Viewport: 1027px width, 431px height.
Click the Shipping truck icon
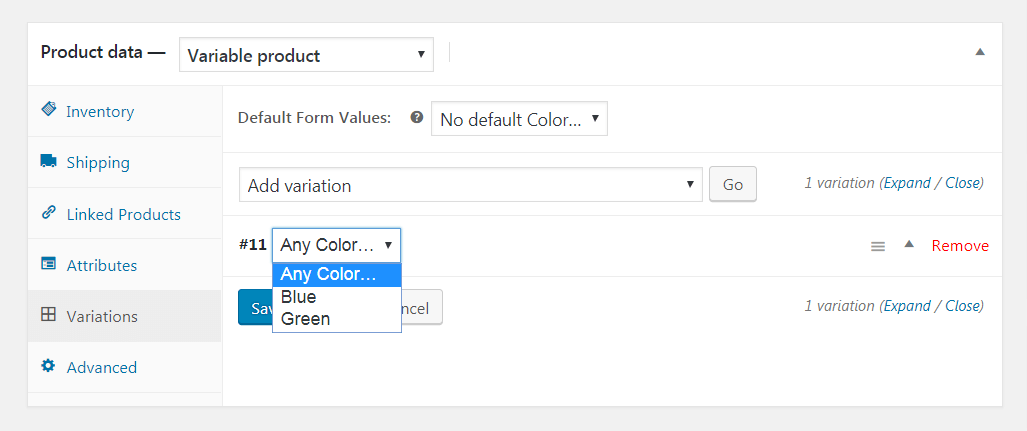point(48,161)
